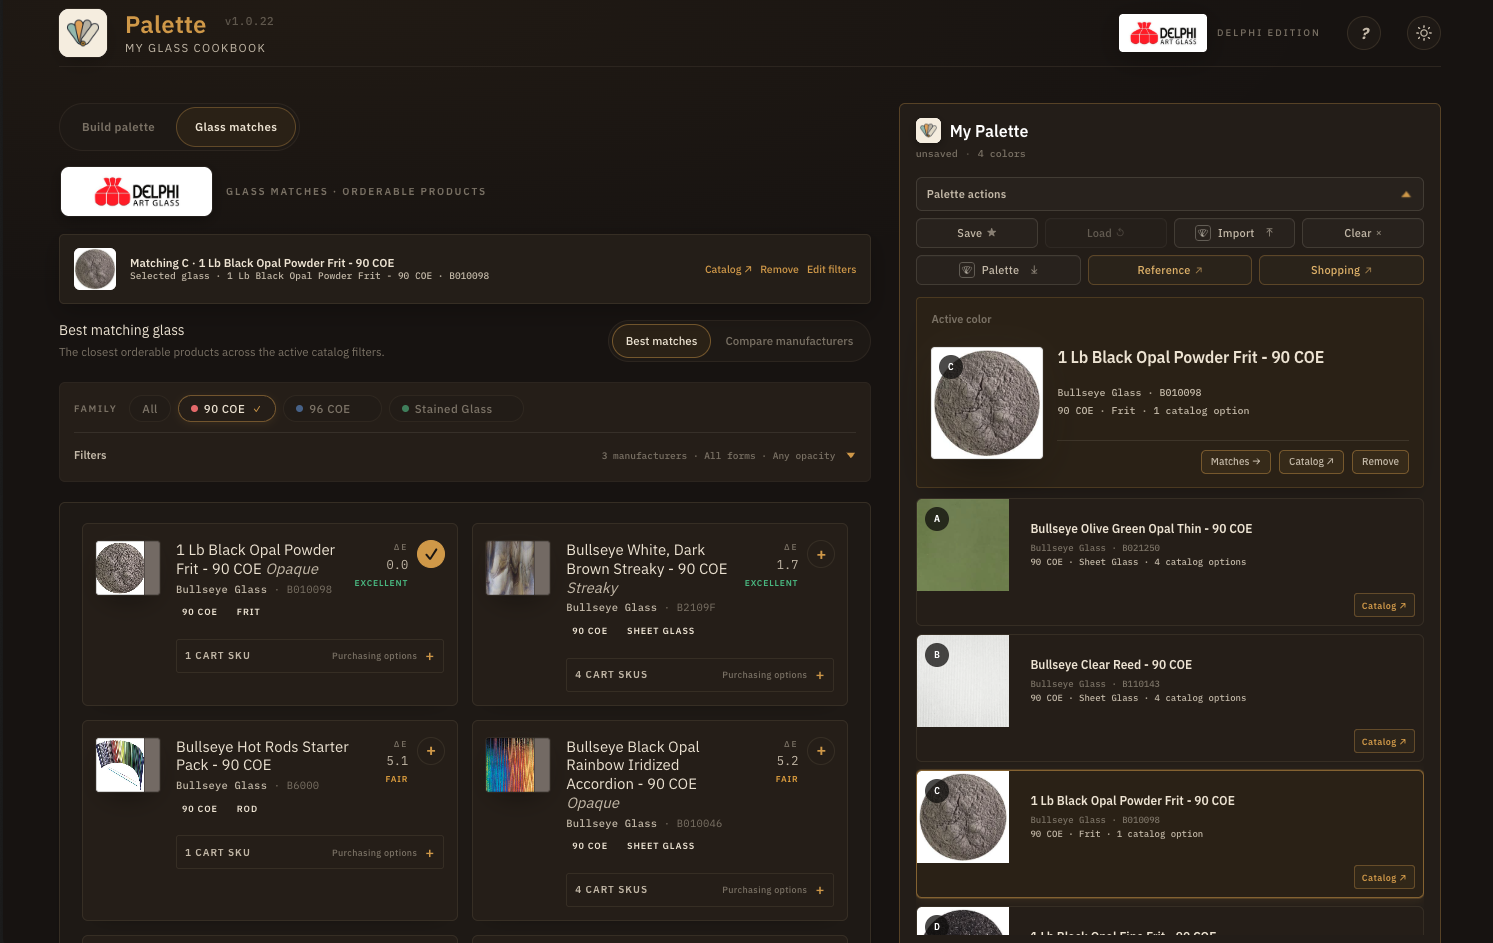Open the White, Dark Brown Streaky thumbnail
This screenshot has width=1493, height=943.
pyautogui.click(x=518, y=568)
